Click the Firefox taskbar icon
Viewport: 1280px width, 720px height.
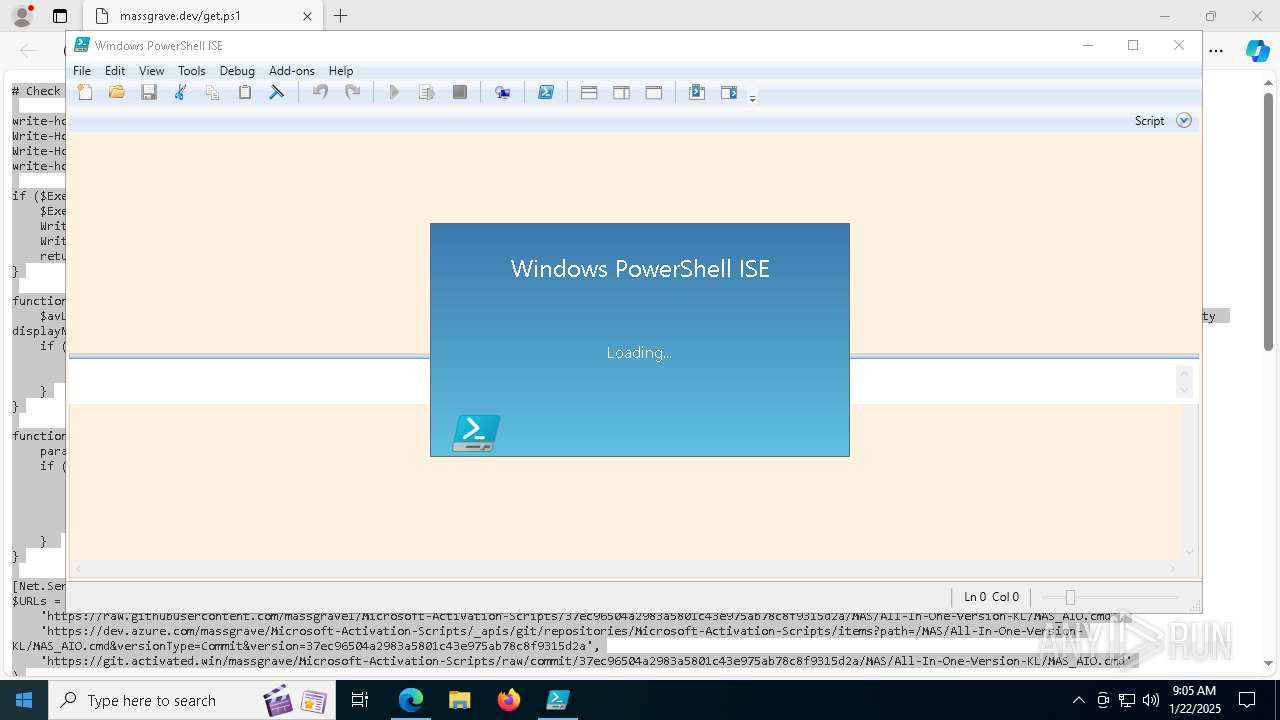pyautogui.click(x=508, y=700)
